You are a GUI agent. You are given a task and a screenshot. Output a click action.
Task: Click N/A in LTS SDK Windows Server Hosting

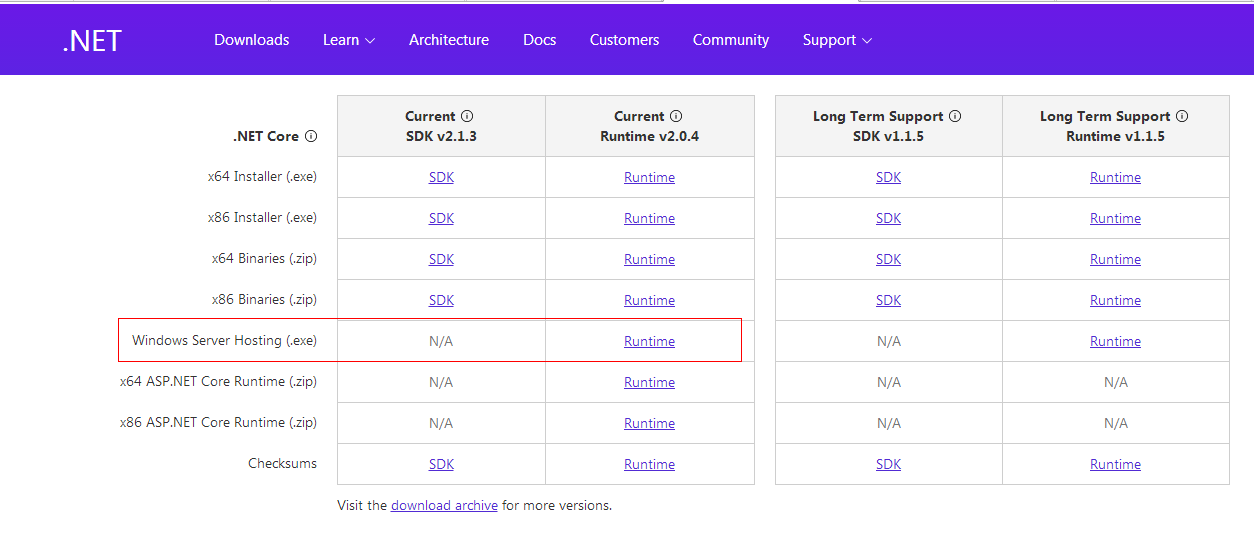pos(889,341)
